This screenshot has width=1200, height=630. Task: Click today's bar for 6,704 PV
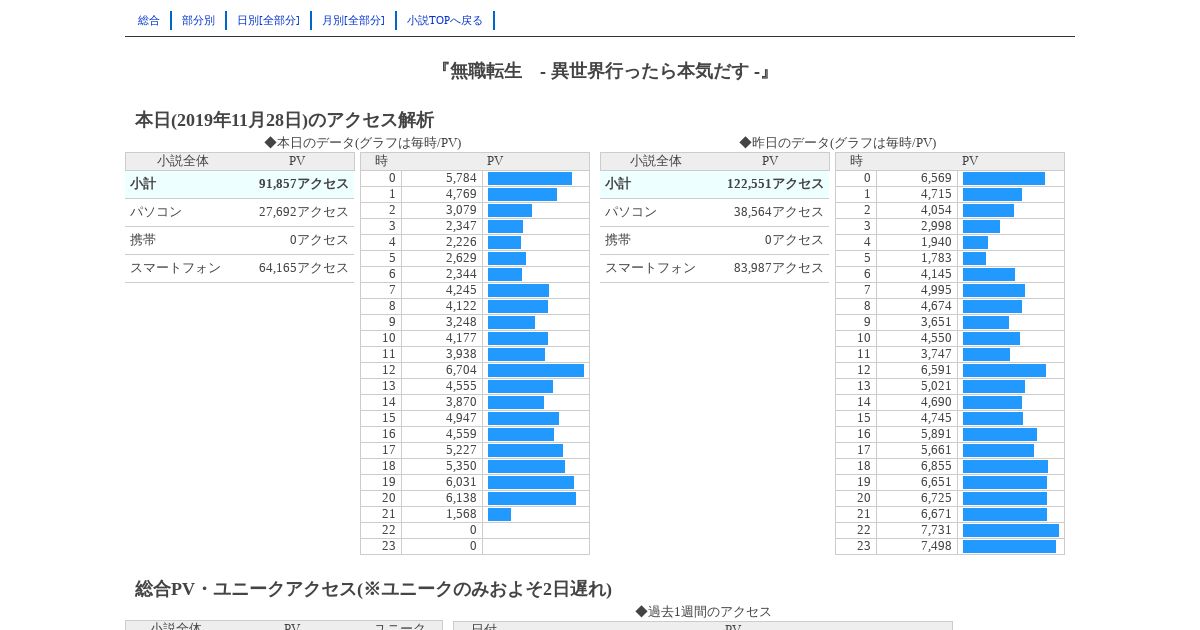(536, 370)
